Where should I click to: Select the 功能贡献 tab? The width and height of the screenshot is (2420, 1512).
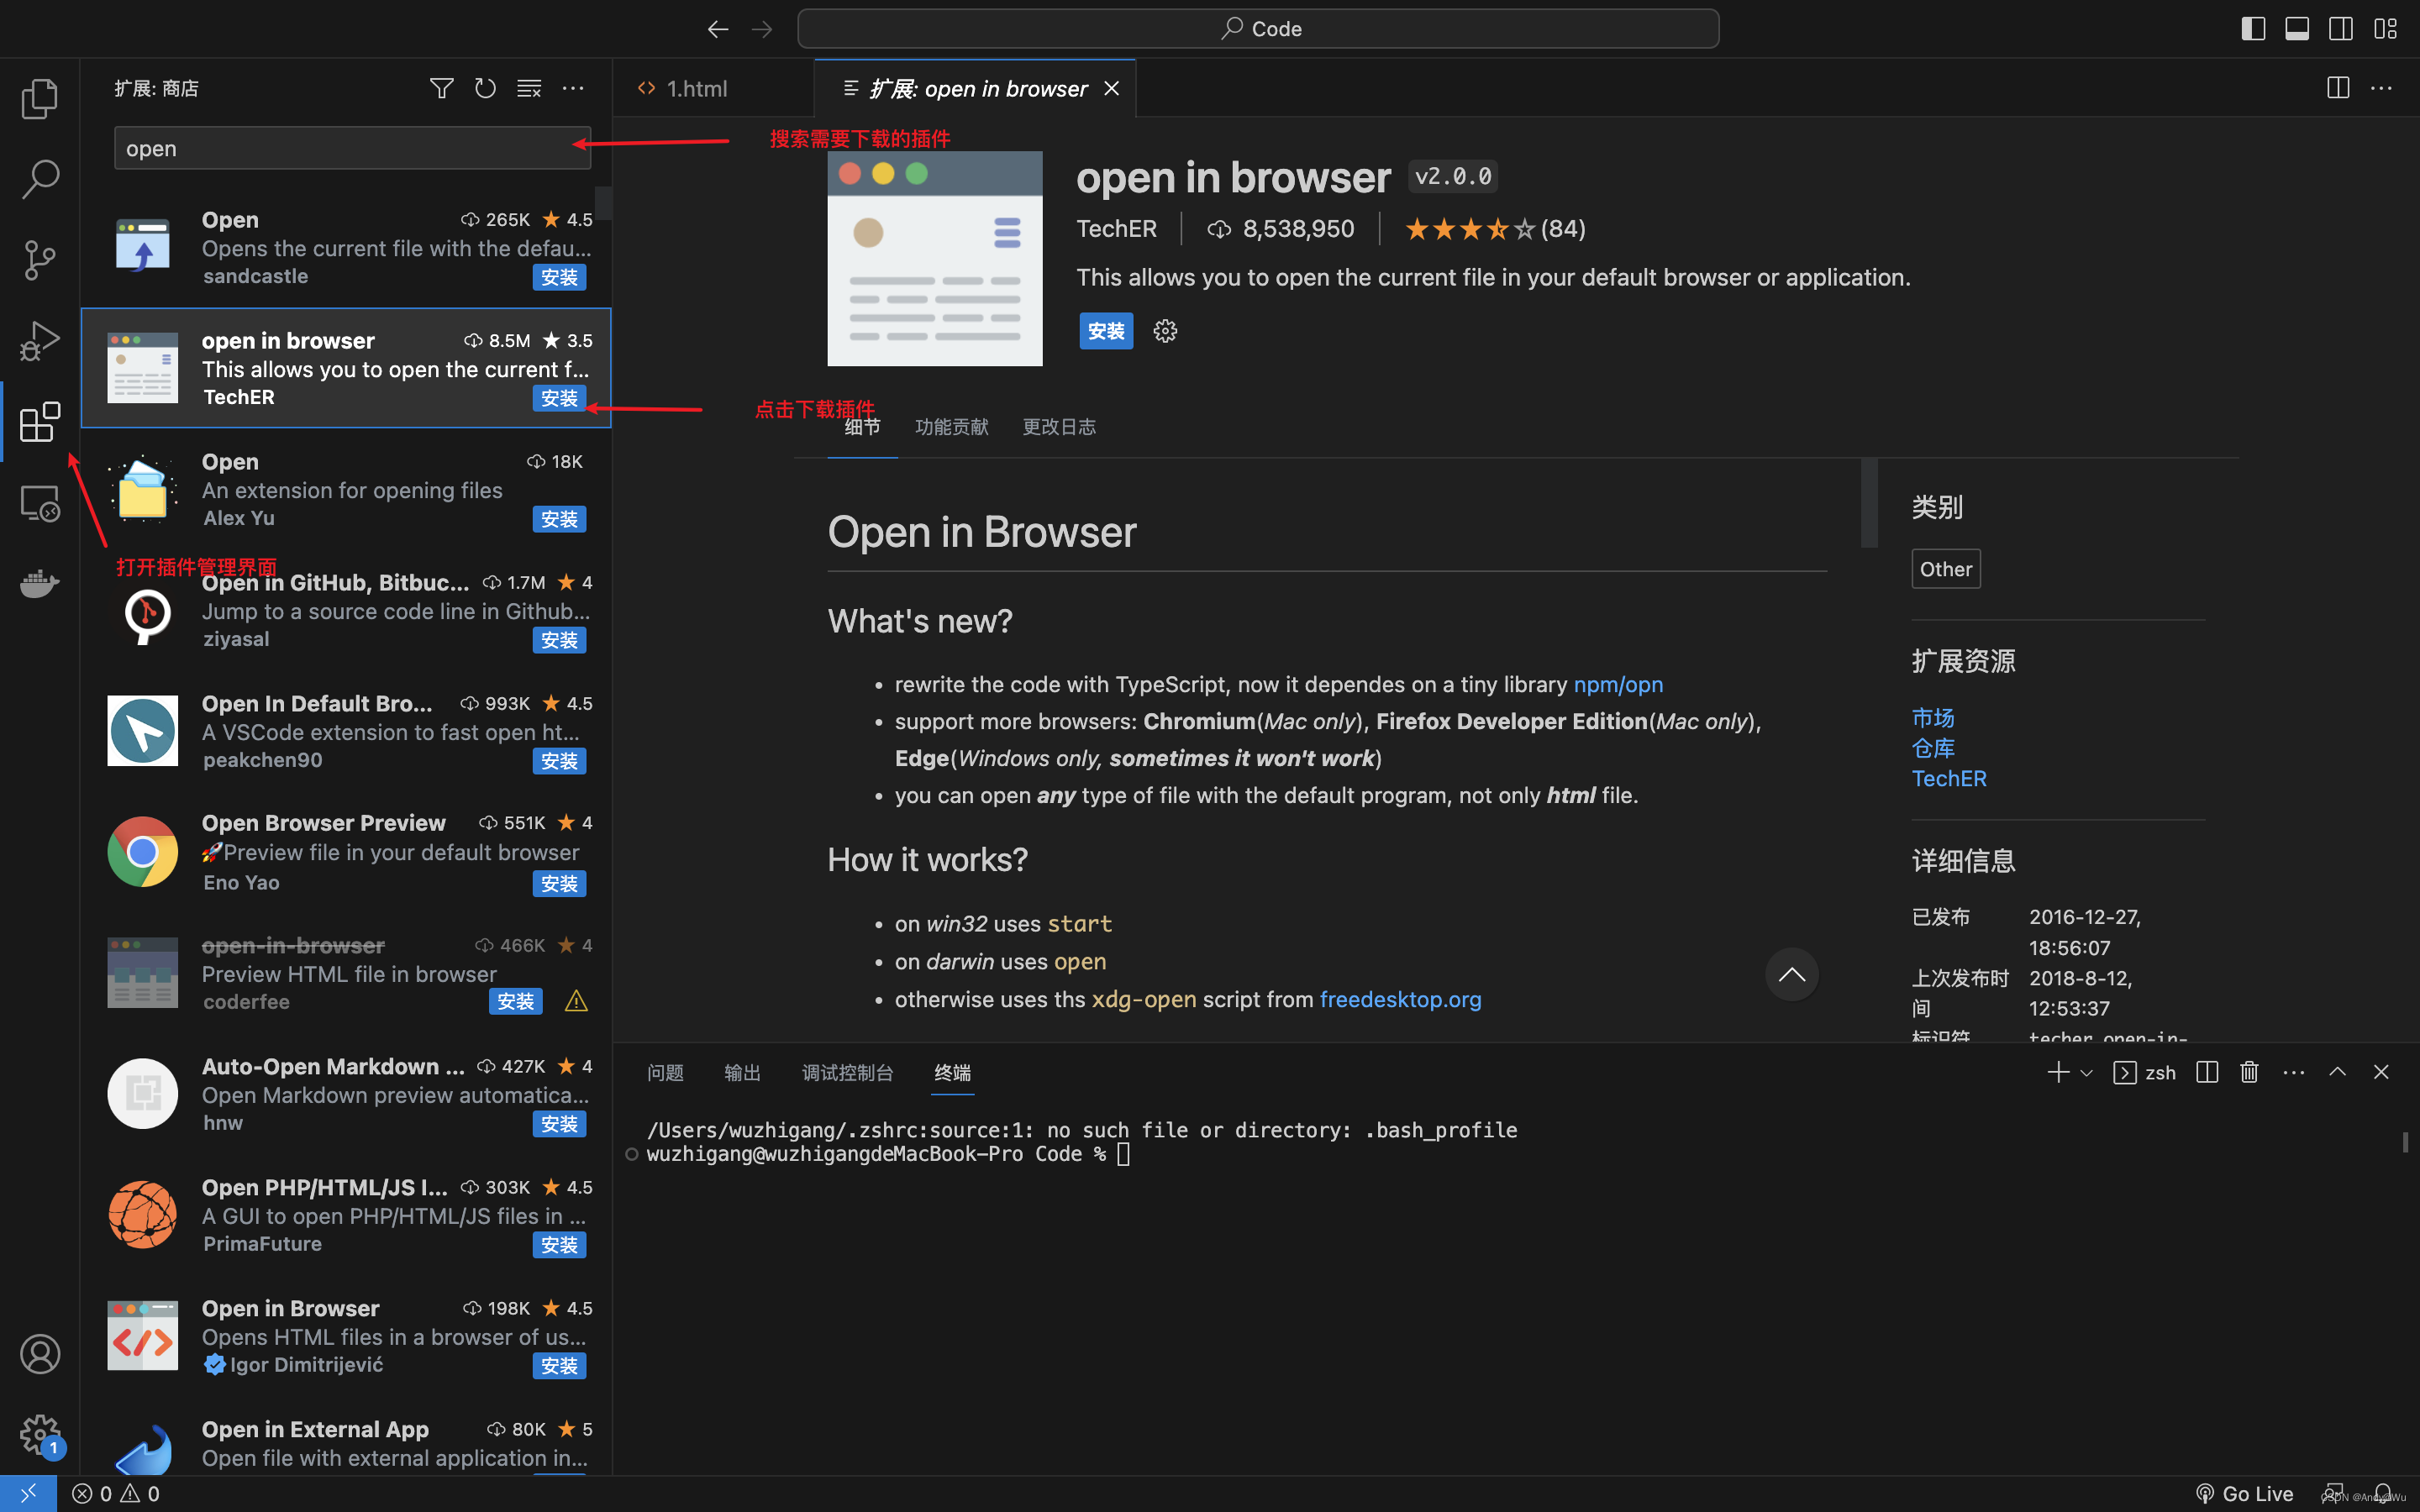point(951,427)
